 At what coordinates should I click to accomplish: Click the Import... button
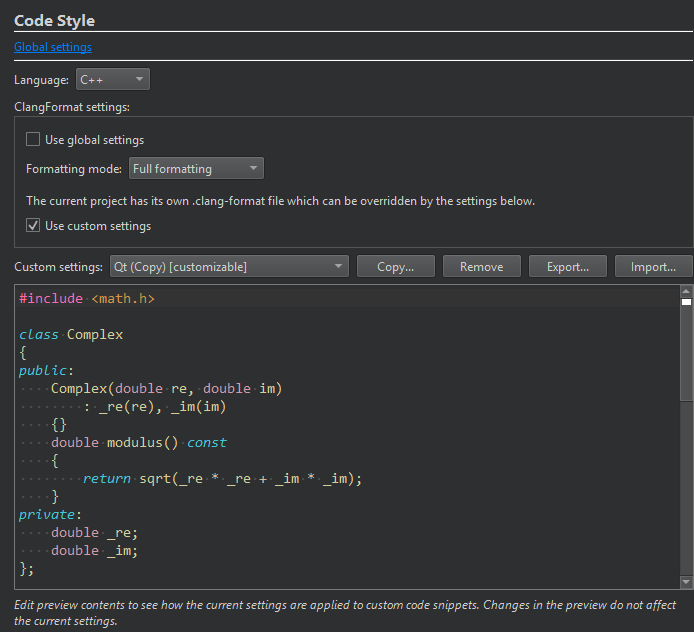(x=653, y=267)
